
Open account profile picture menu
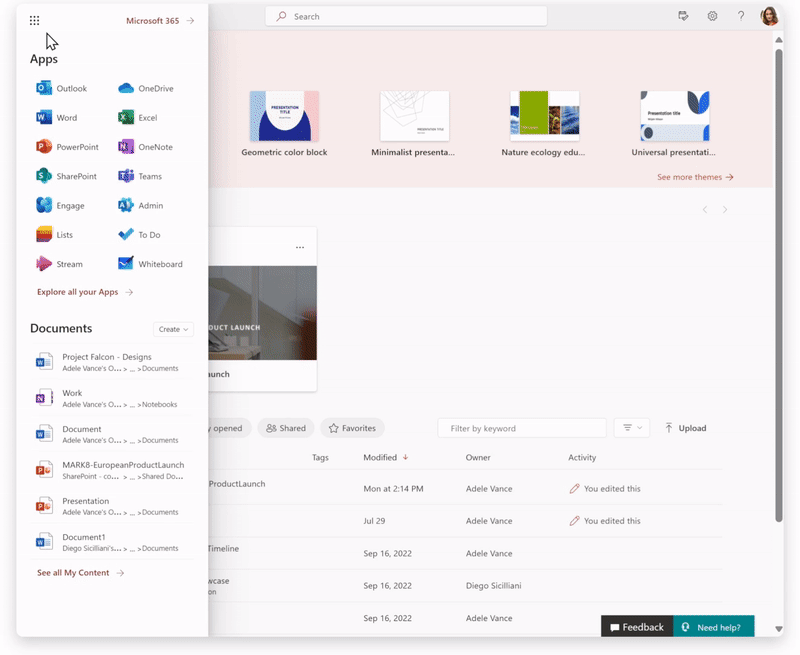coord(769,16)
